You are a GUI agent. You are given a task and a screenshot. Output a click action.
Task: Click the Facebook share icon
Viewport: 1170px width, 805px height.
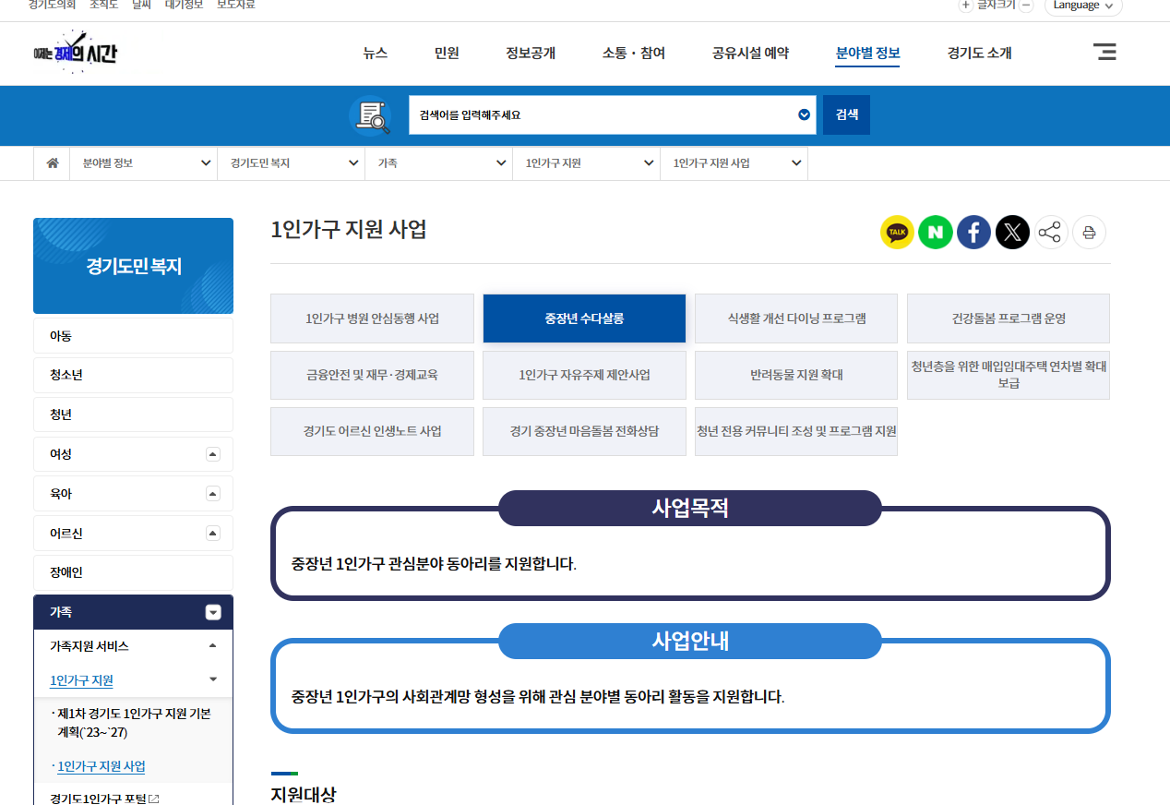coord(973,232)
